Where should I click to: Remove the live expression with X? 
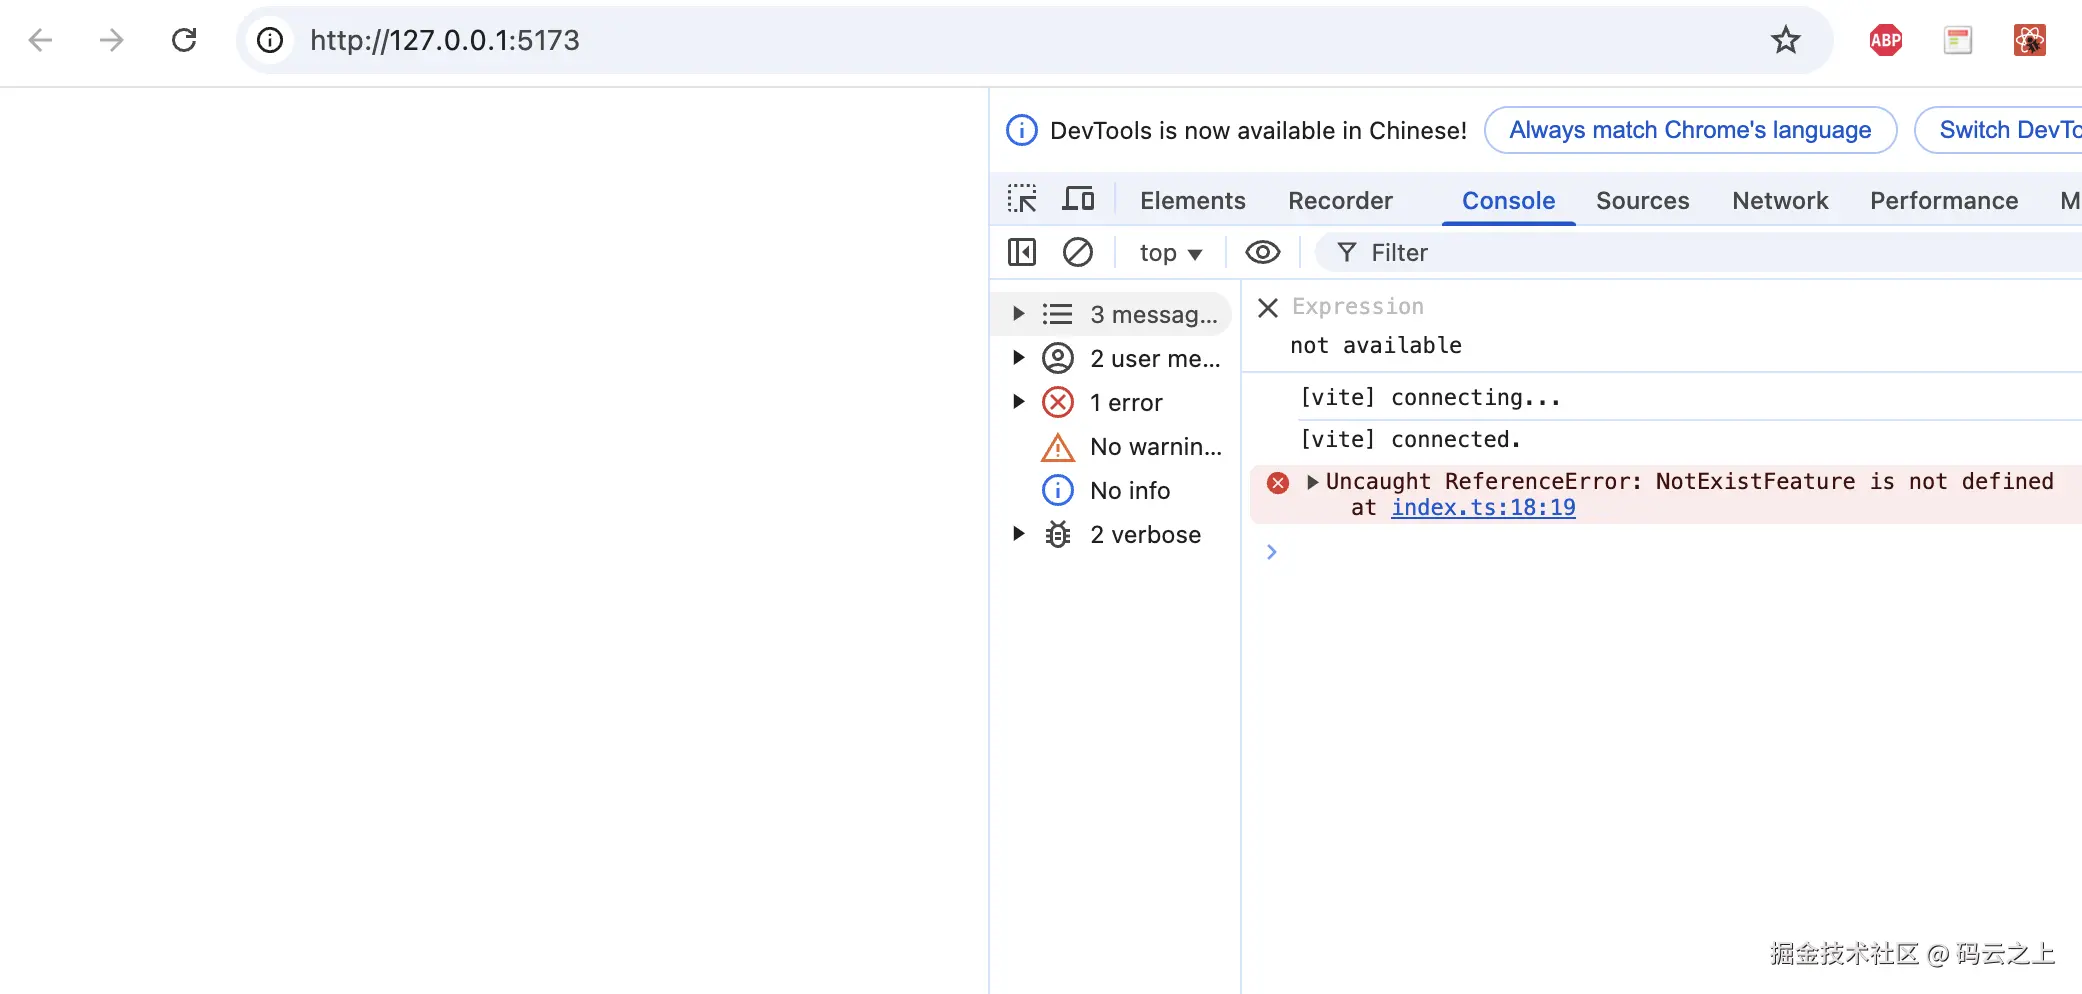click(1267, 307)
